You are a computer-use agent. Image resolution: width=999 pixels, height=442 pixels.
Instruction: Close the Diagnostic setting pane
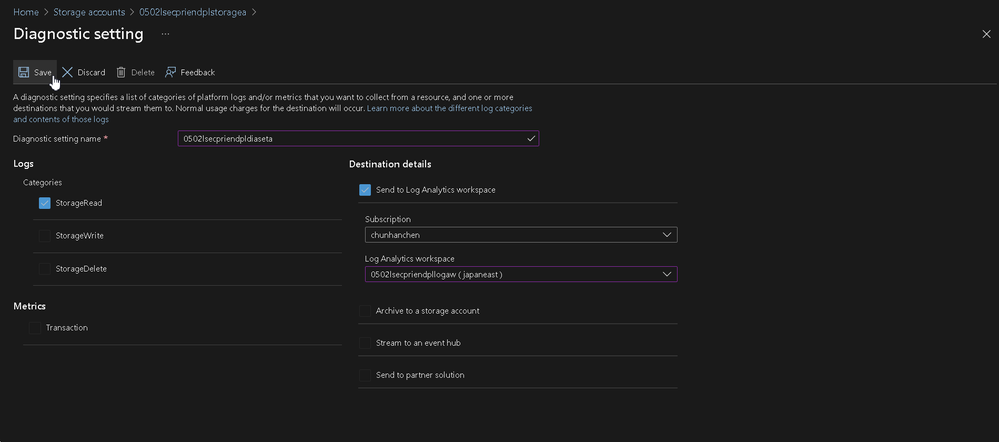pyautogui.click(x=986, y=34)
